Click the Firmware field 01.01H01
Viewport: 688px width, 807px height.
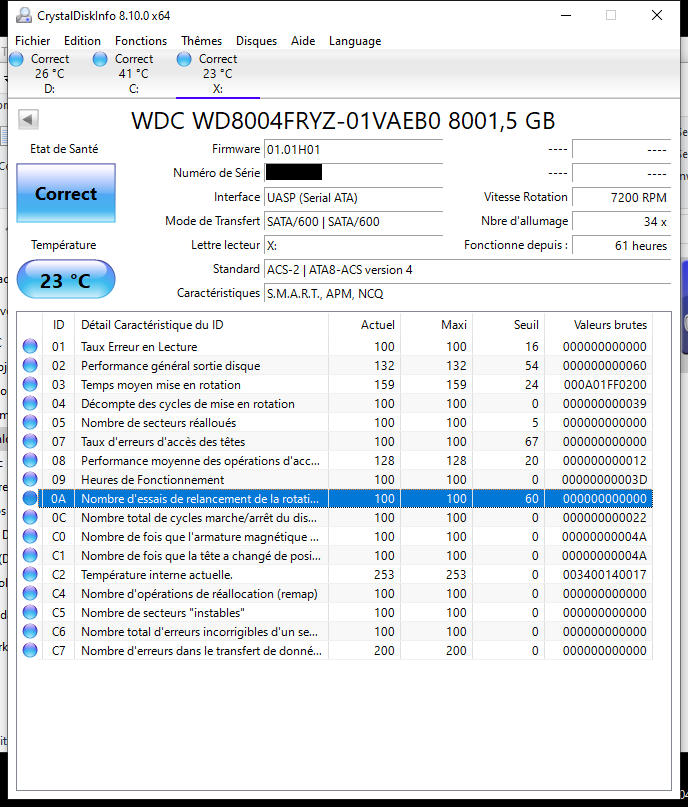point(354,150)
